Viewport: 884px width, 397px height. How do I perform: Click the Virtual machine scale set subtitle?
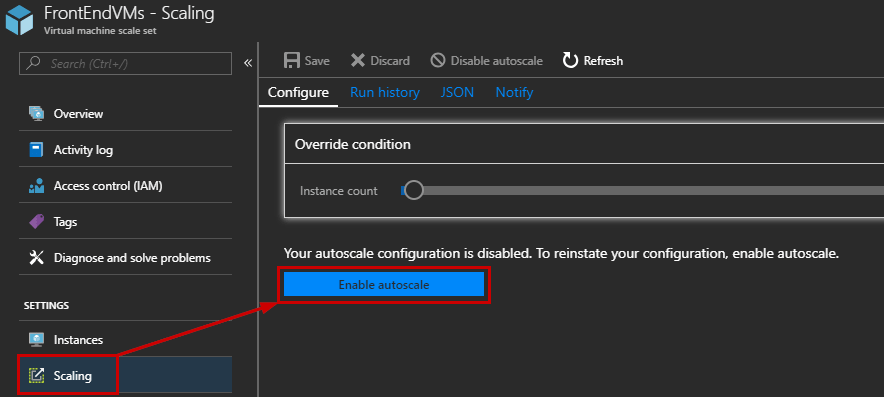click(x=100, y=30)
